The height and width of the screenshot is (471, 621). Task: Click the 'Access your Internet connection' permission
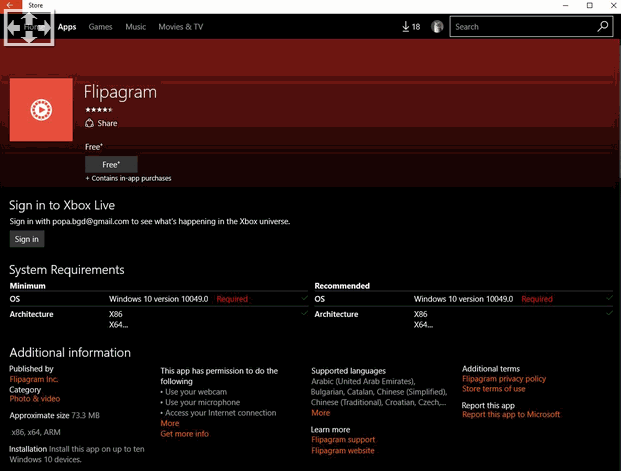pos(218,413)
